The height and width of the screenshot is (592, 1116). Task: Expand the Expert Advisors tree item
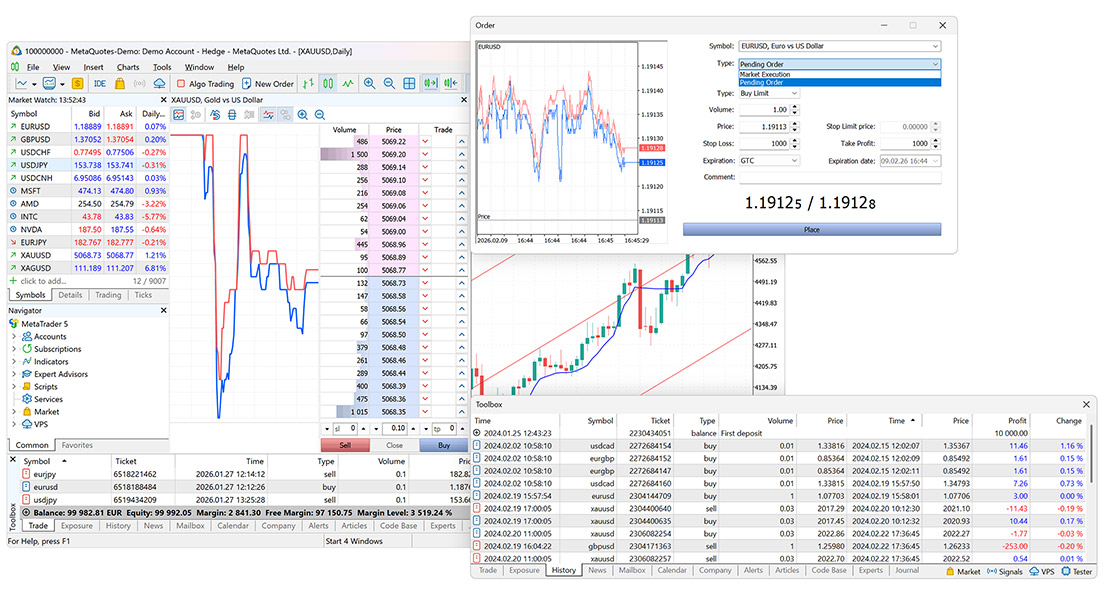(x=13, y=374)
